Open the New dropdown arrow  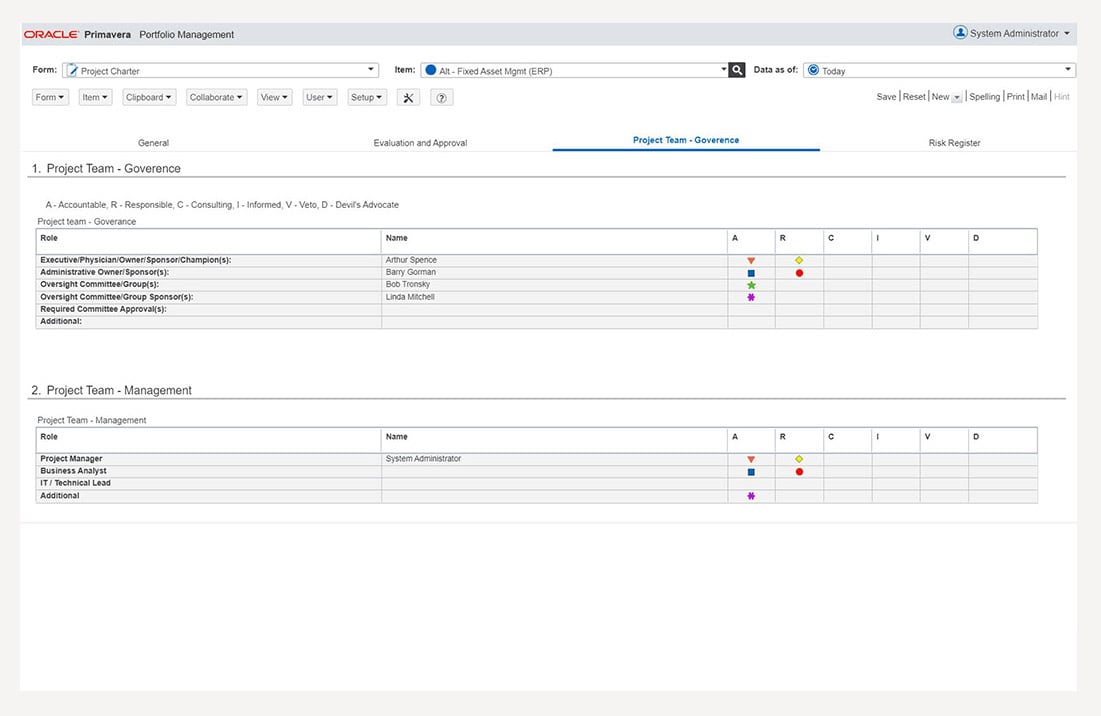point(956,98)
